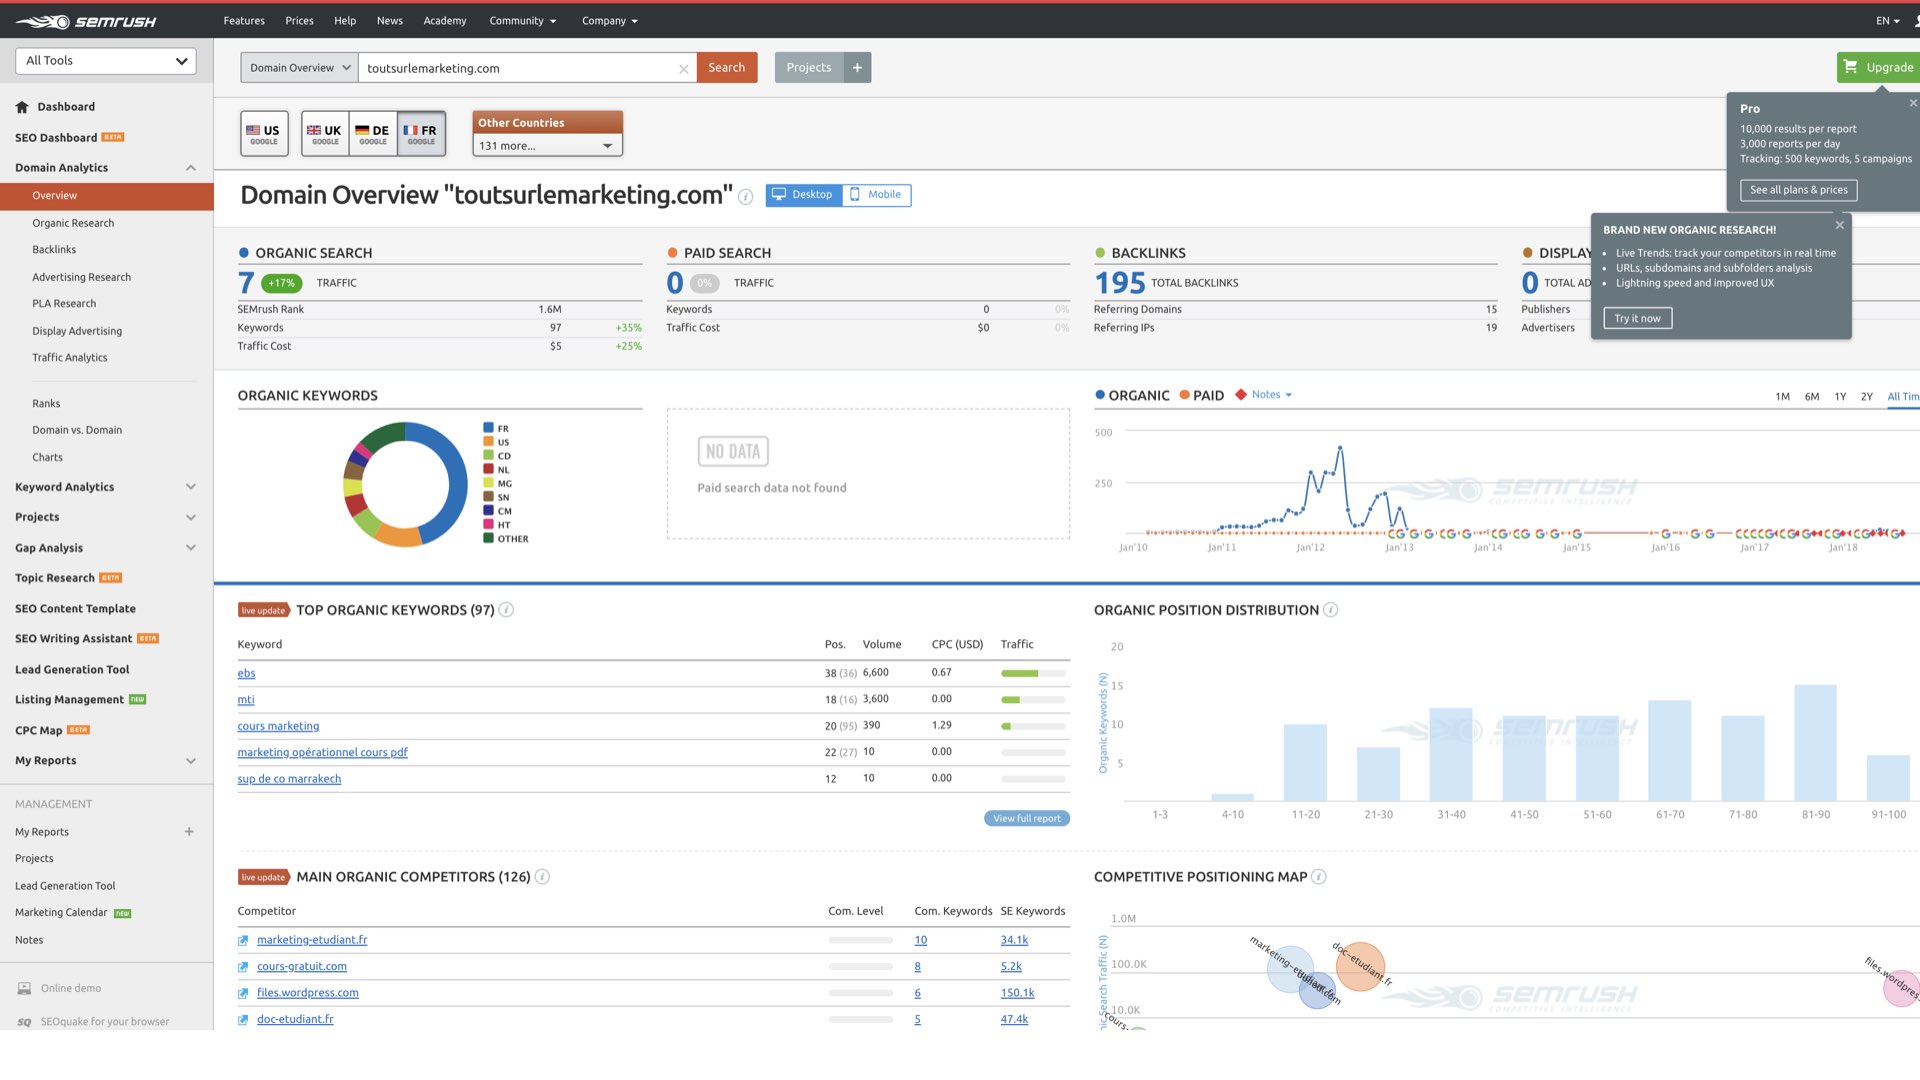Open the 'ebs' keyword link
The height and width of the screenshot is (1080, 1920).
246,673
